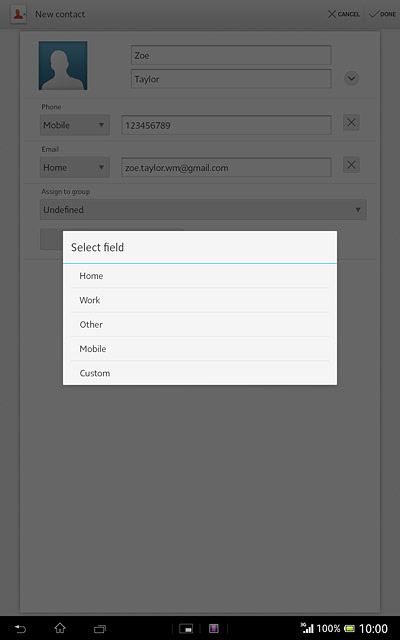Tap Cancel to discard the new contact
The height and width of the screenshot is (640, 400).
pyautogui.click(x=344, y=14)
